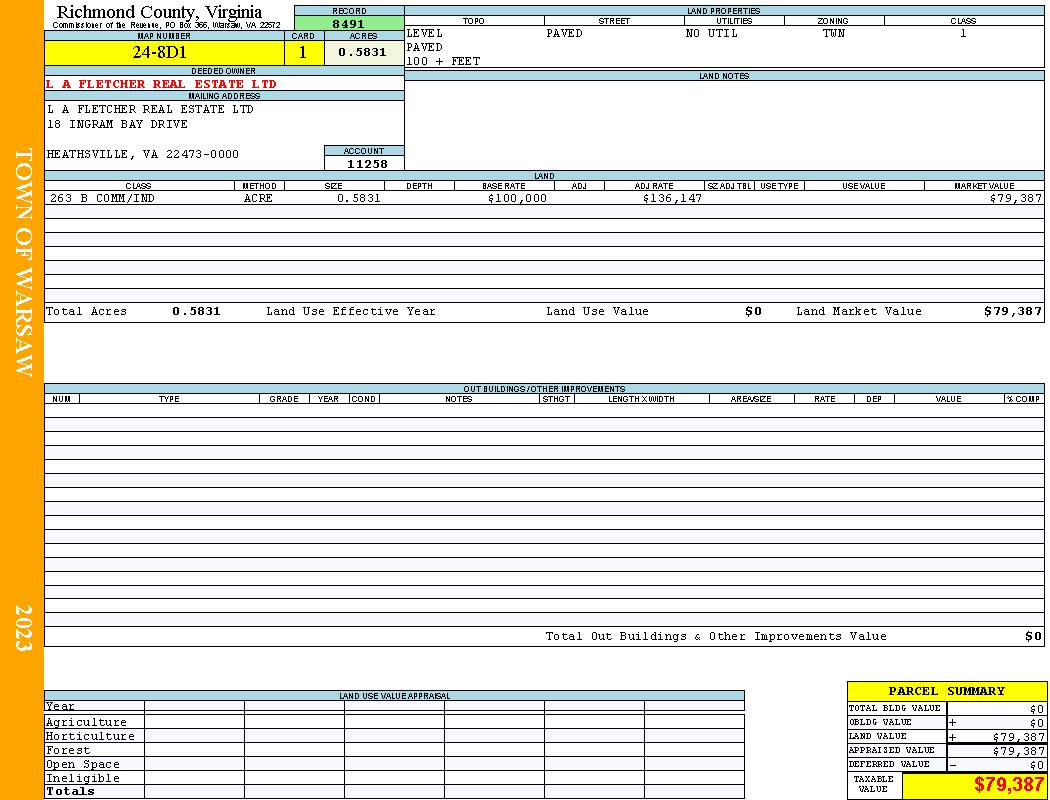
Task: Click utilities value NO UTIL
Action: click(x=711, y=33)
